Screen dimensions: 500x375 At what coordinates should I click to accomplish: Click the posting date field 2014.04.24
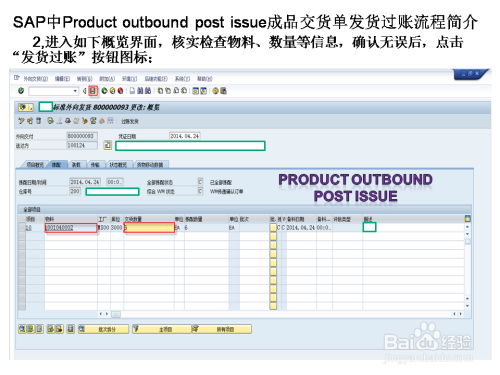[x=184, y=136]
